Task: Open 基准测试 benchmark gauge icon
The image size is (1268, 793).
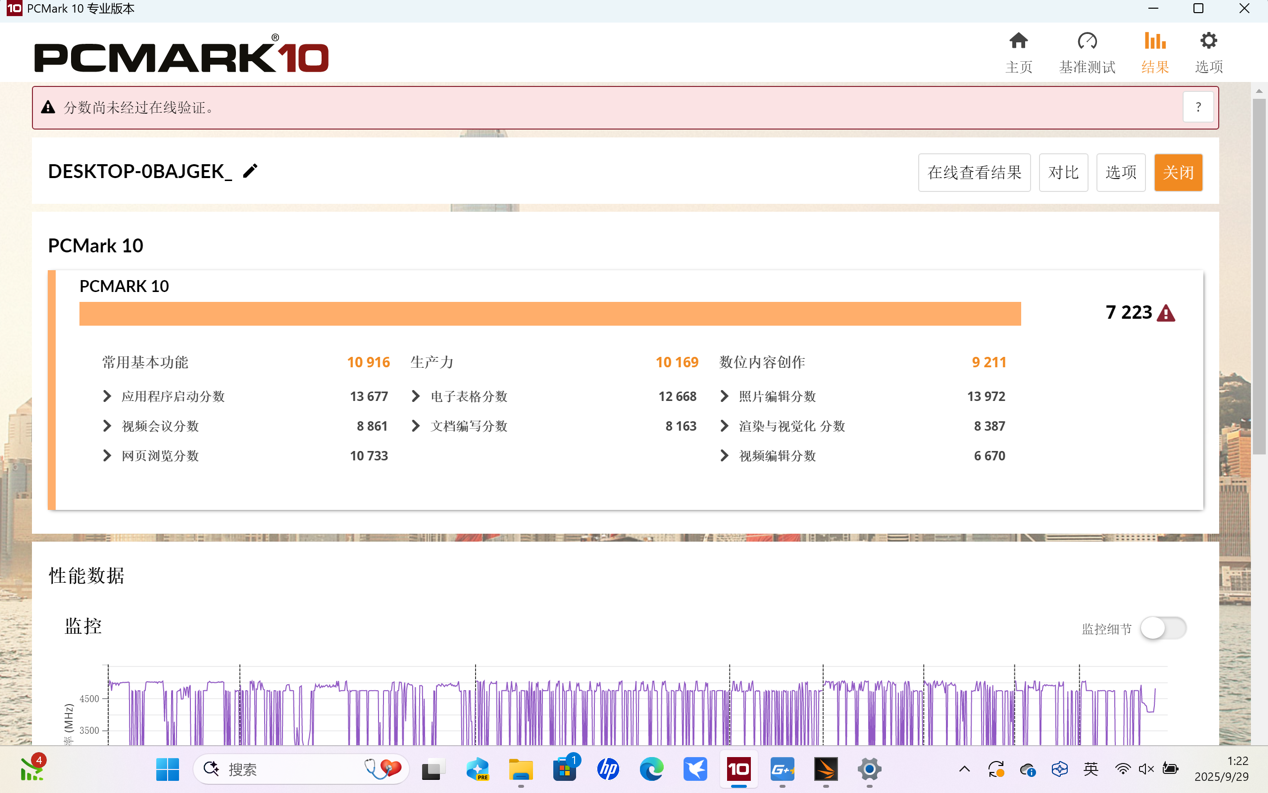Action: click(1086, 52)
